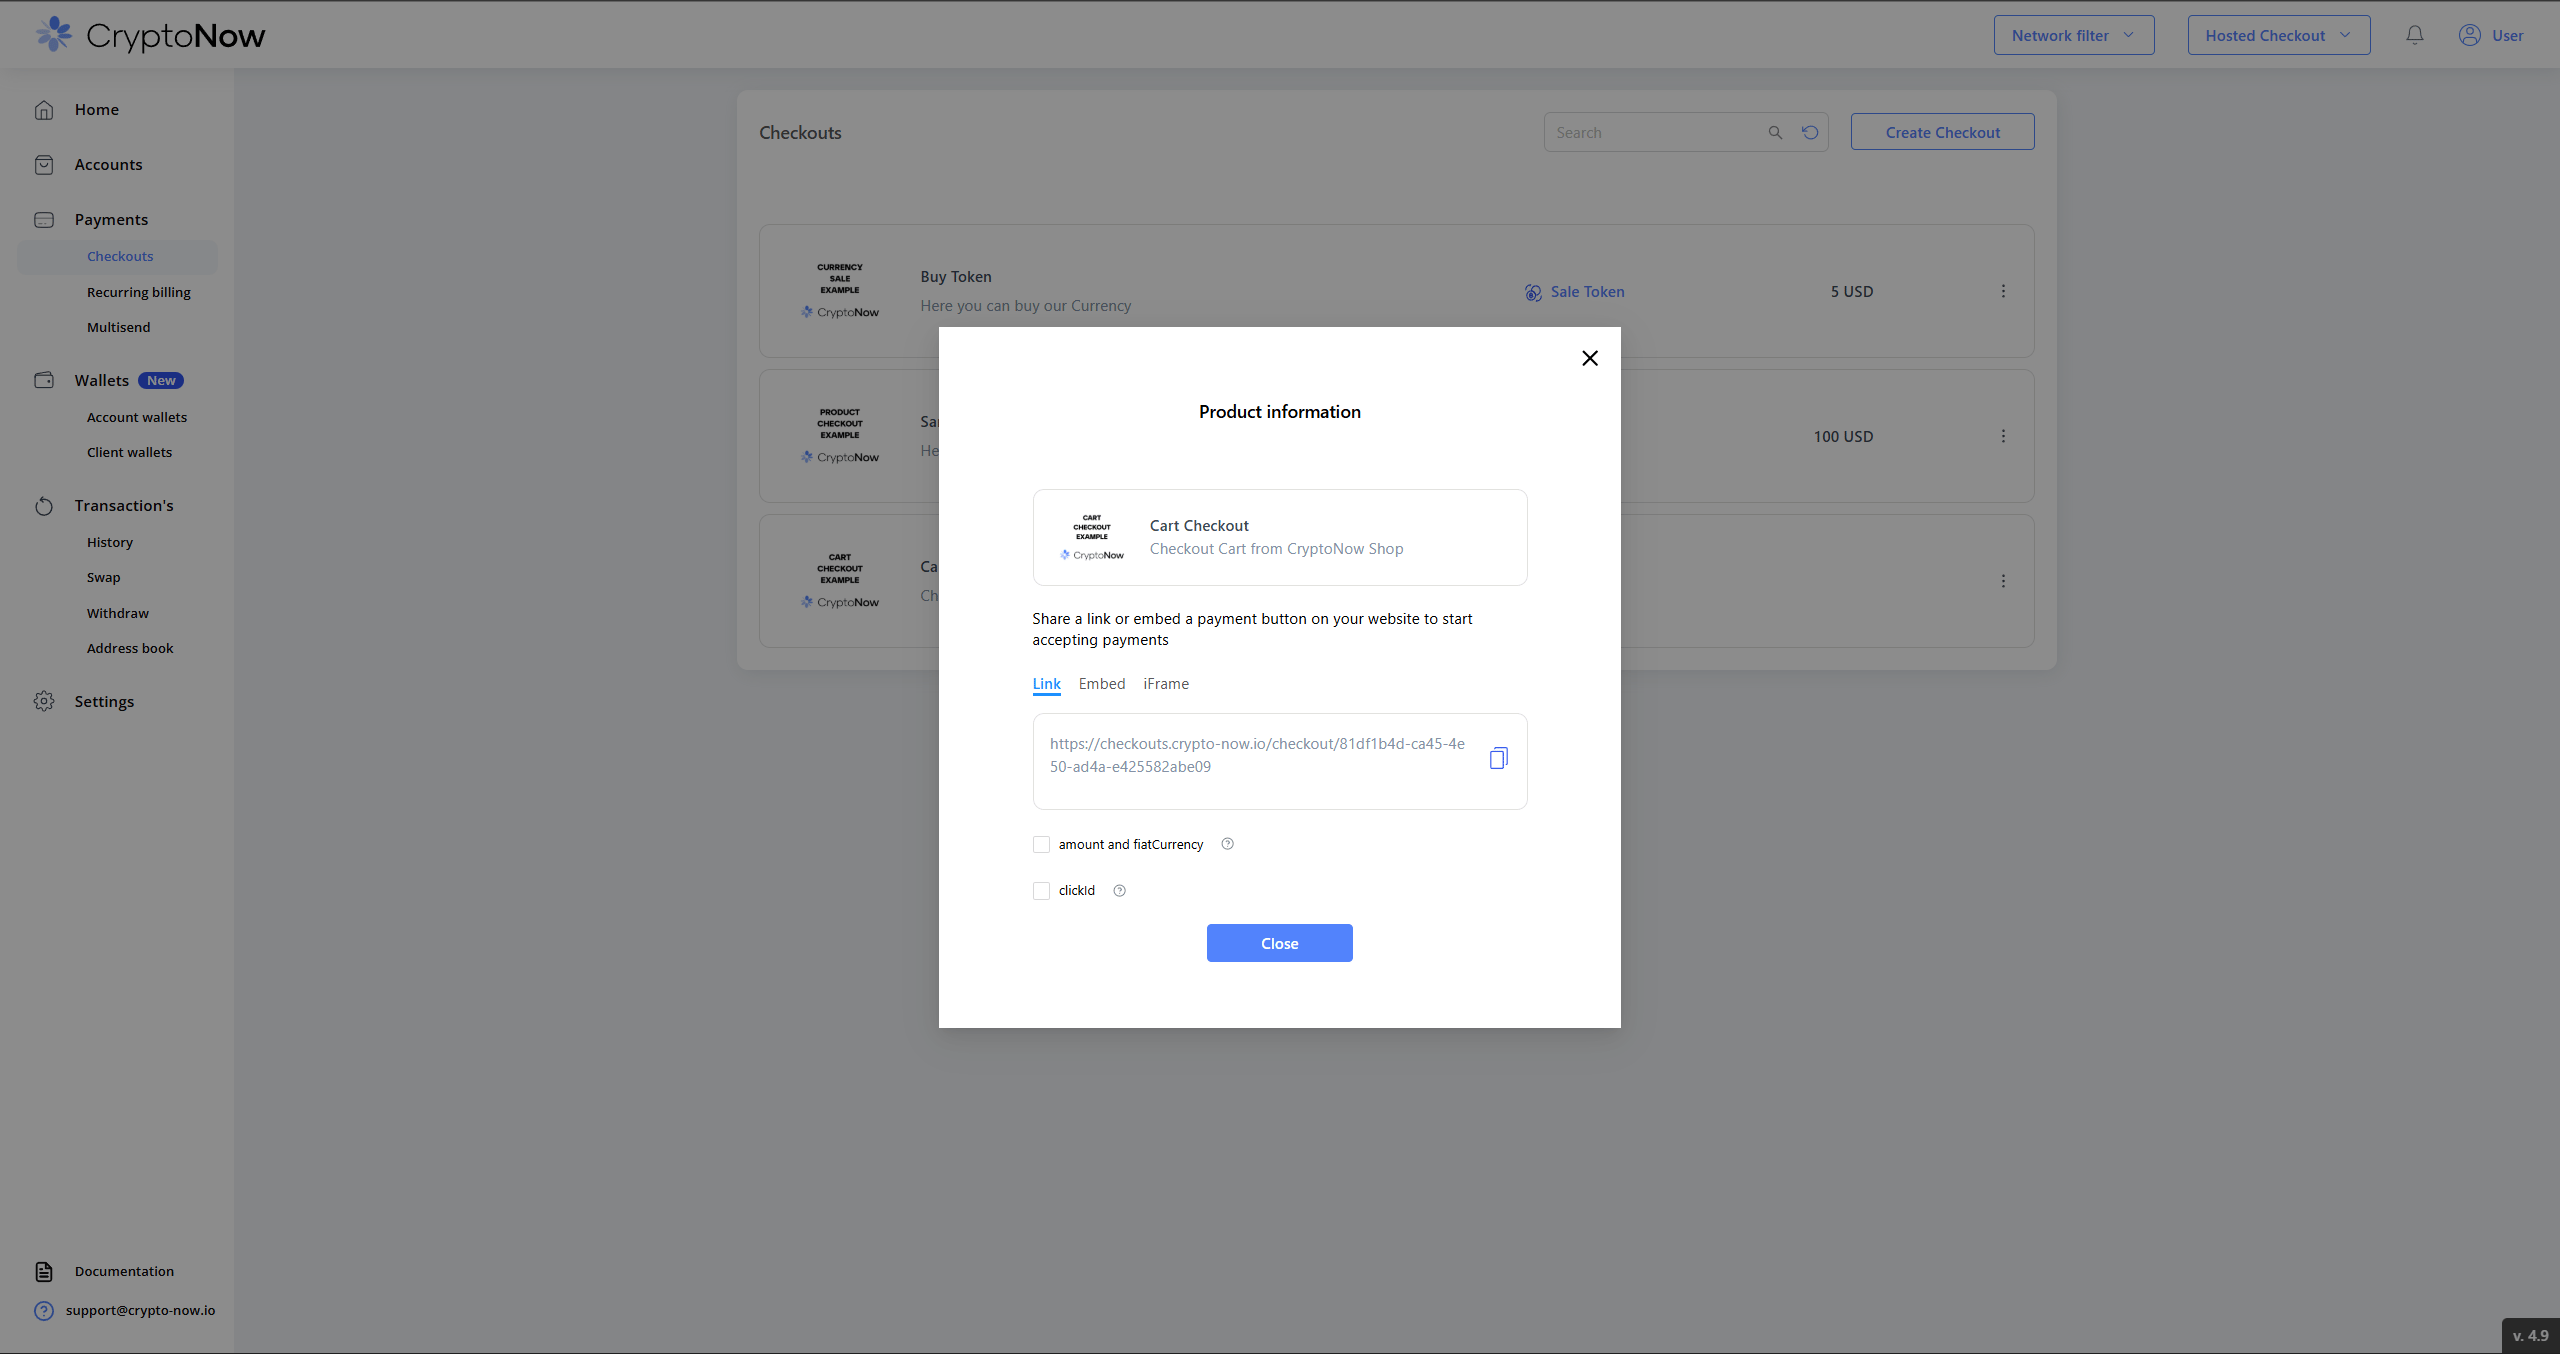Click the help icon next to clickId

1119,891
